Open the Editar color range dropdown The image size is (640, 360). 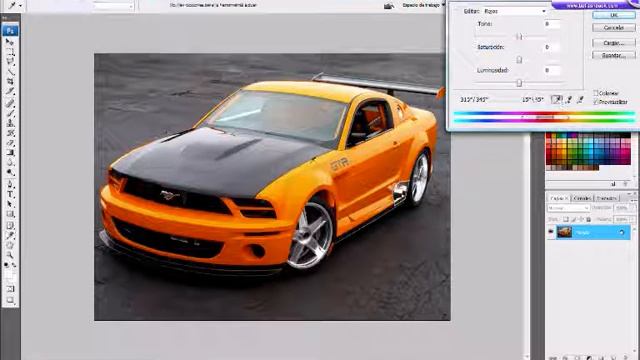pos(515,11)
